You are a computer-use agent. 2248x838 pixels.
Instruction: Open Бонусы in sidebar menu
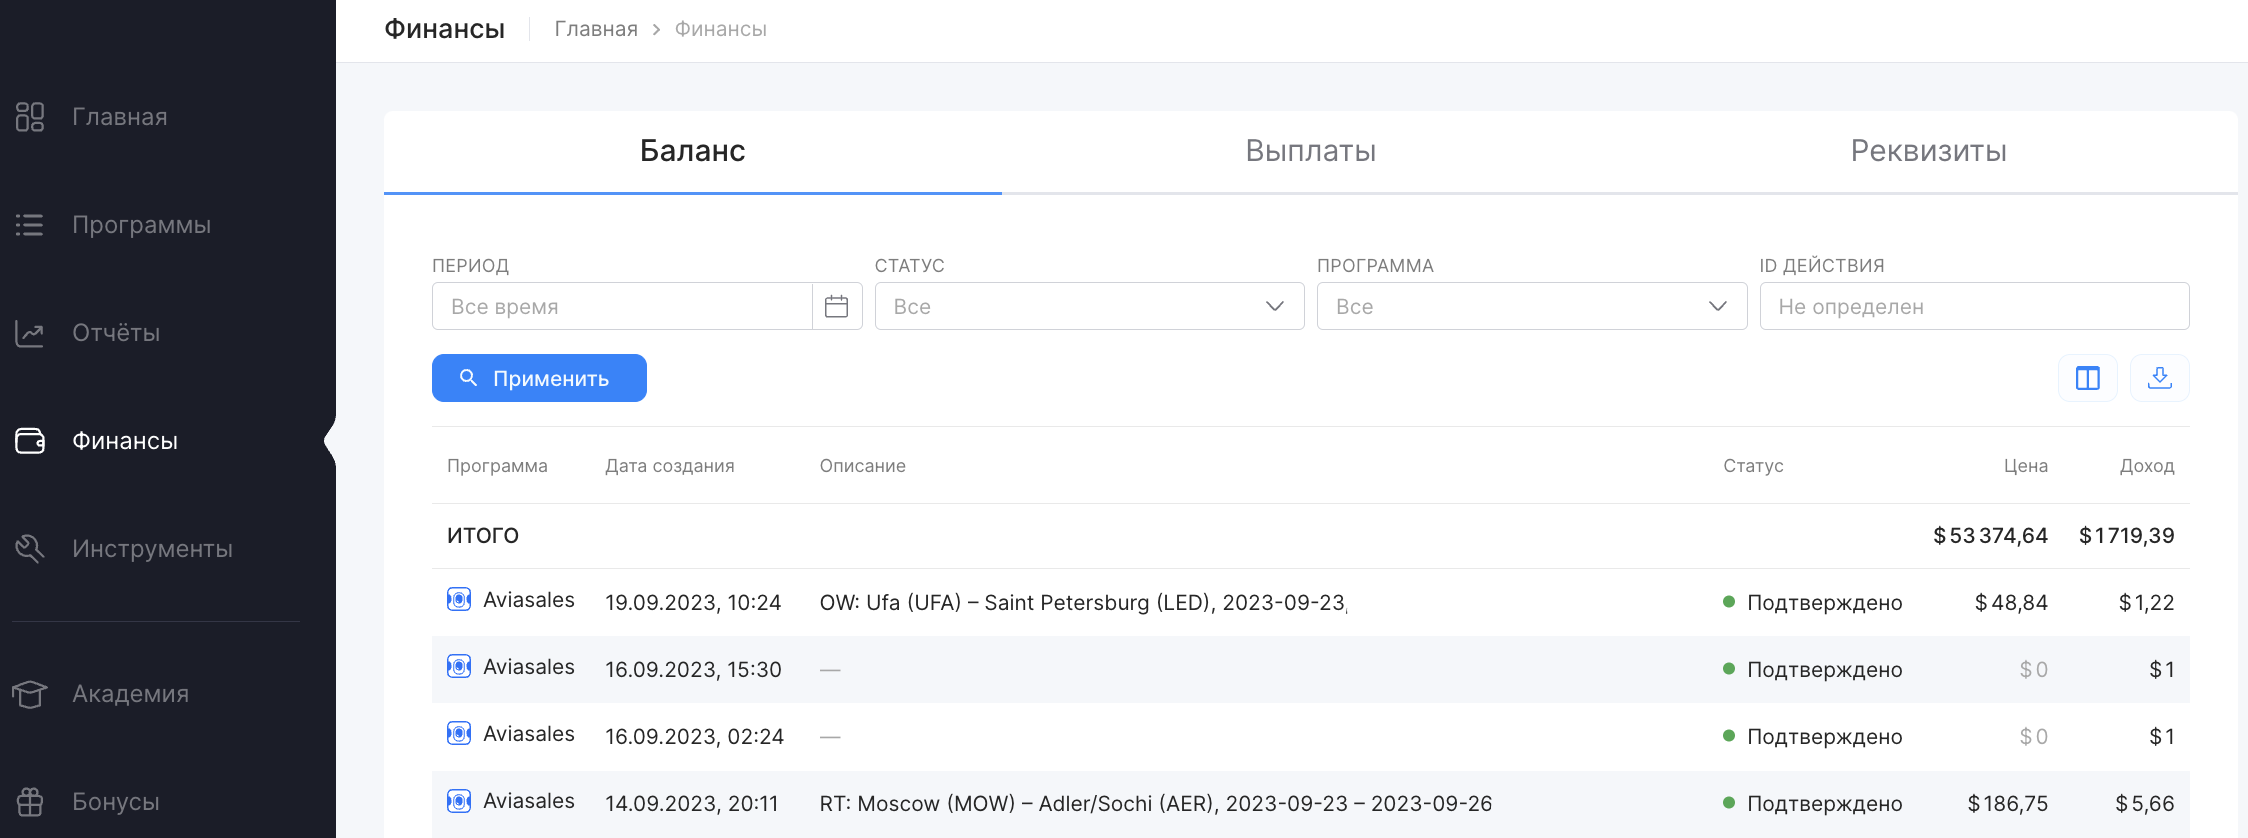116,802
